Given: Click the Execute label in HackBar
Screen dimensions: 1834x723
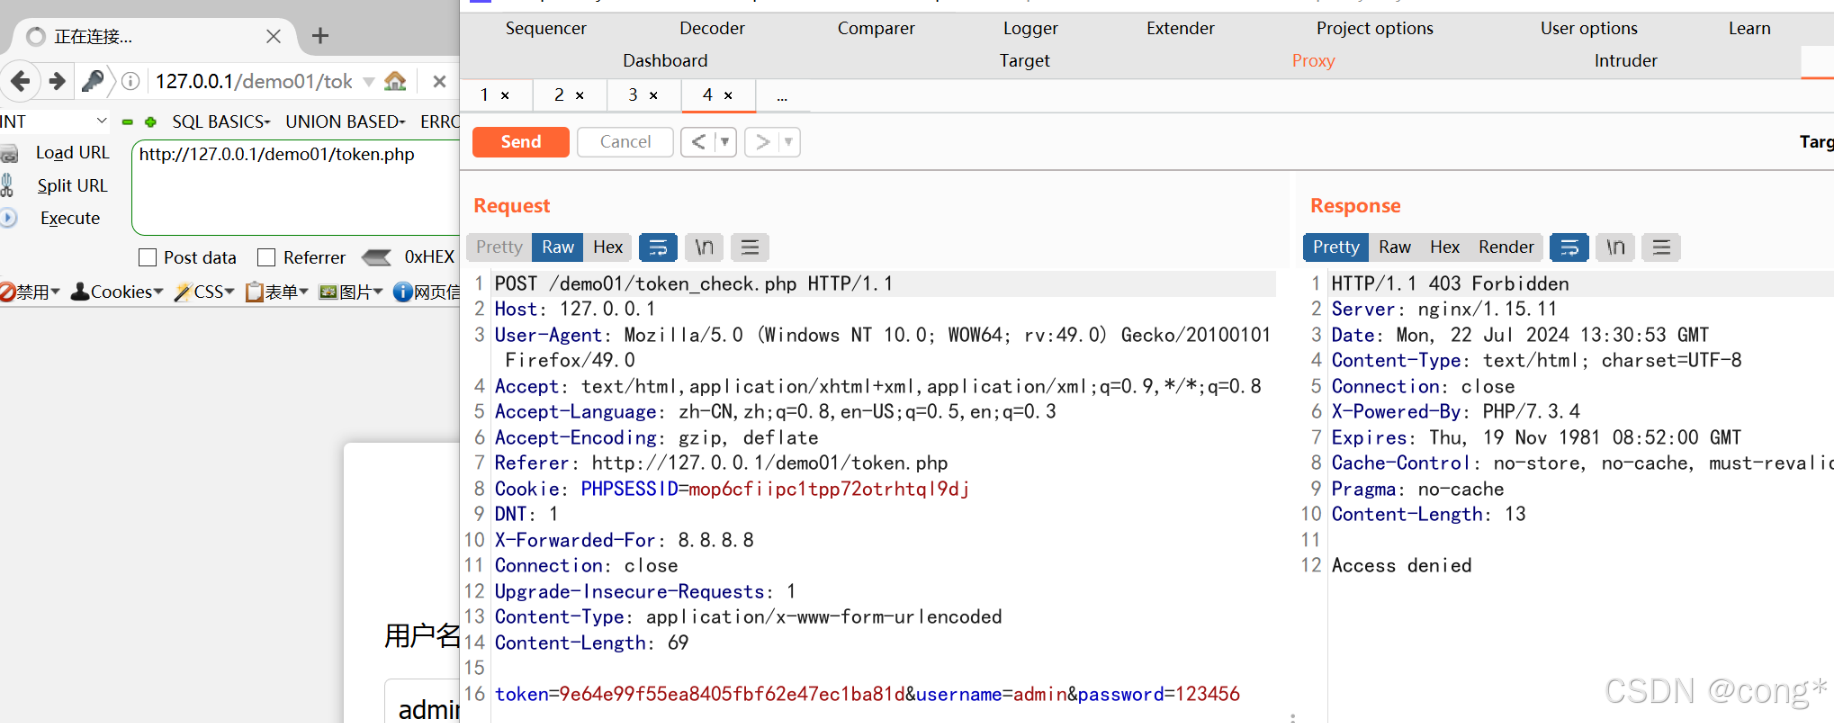Looking at the screenshot, I should [x=70, y=218].
